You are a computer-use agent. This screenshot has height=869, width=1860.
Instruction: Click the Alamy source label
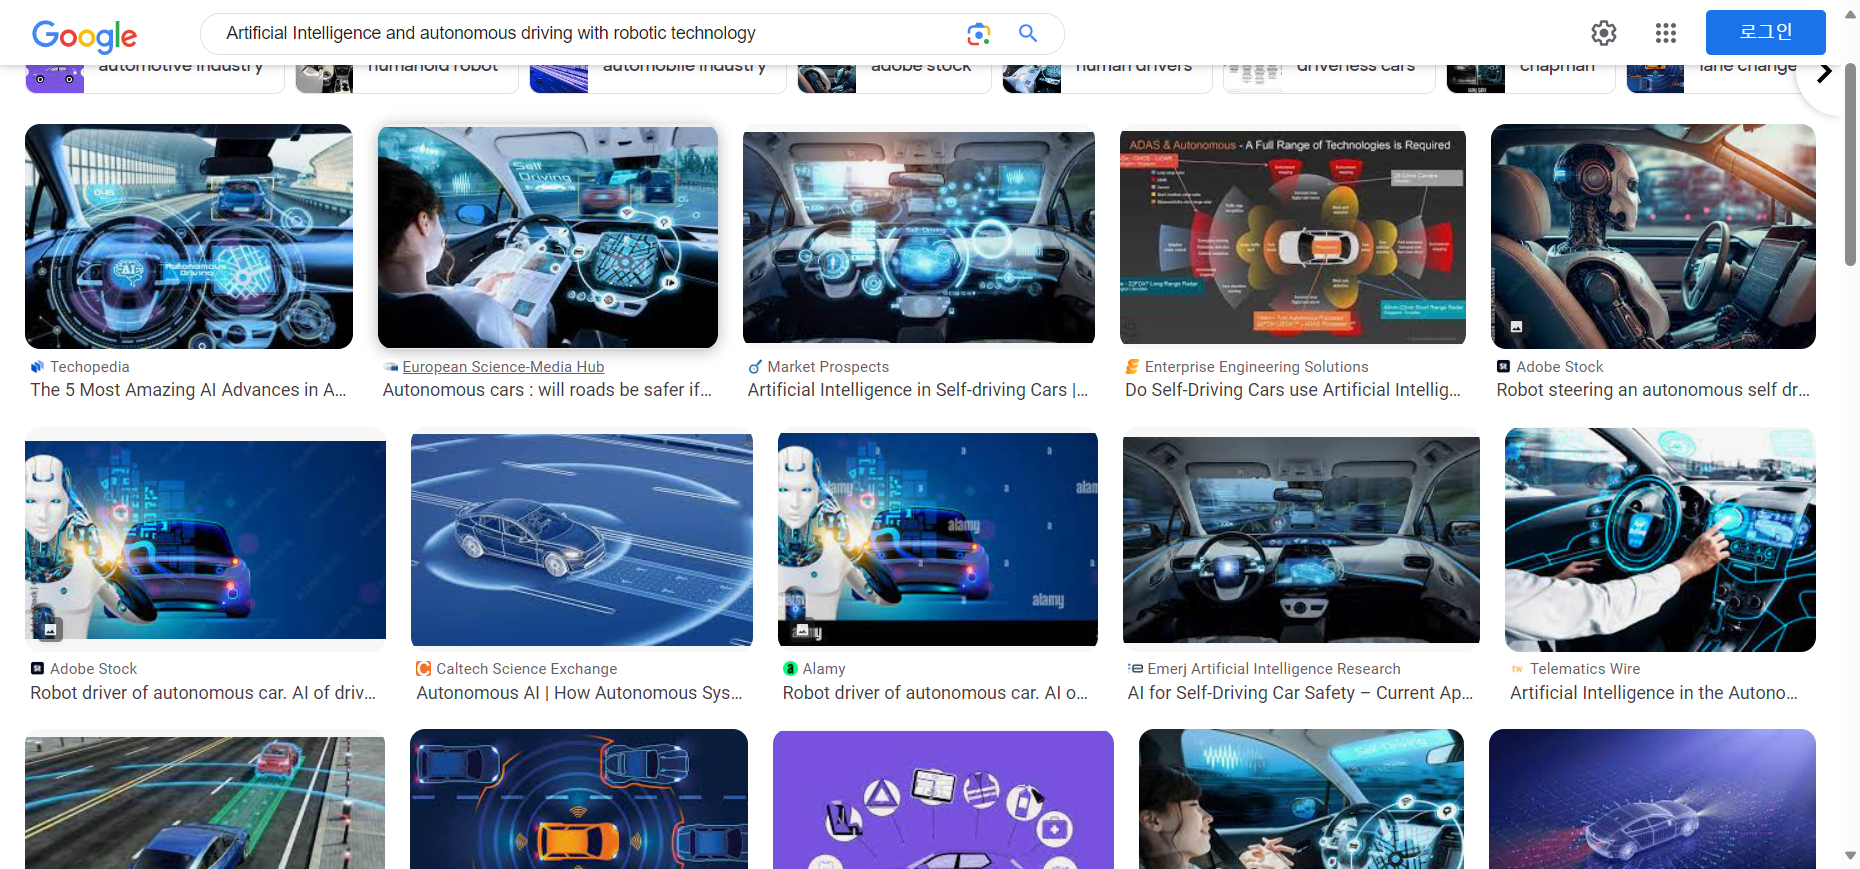tap(824, 669)
